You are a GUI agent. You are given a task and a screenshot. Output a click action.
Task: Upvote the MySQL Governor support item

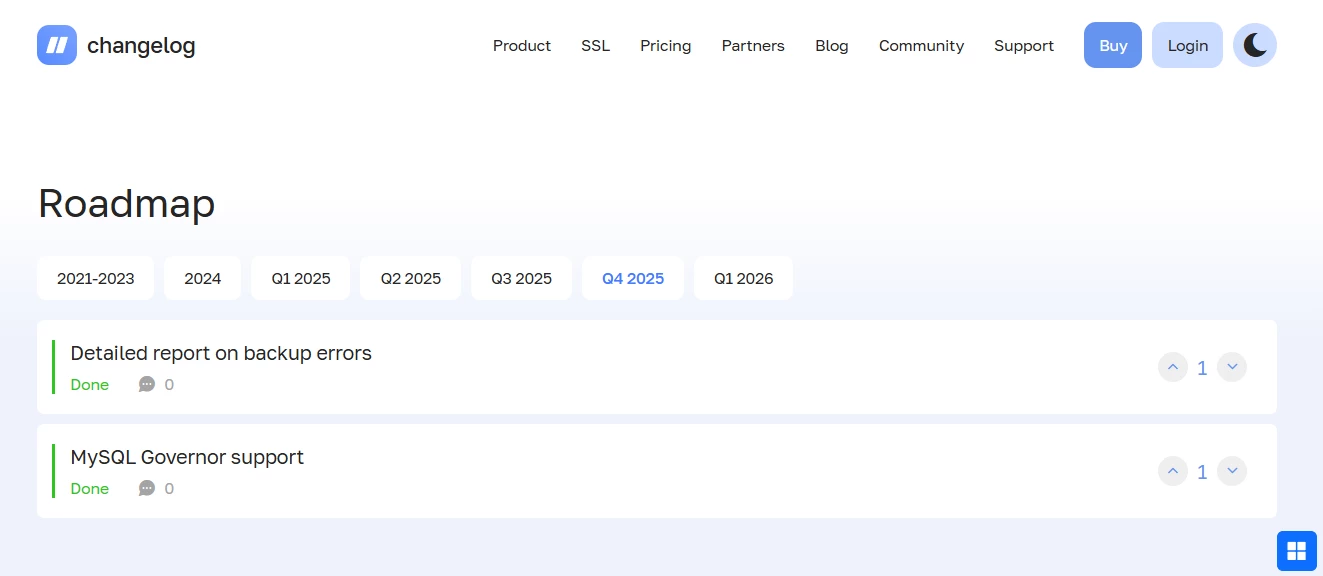tap(1173, 471)
